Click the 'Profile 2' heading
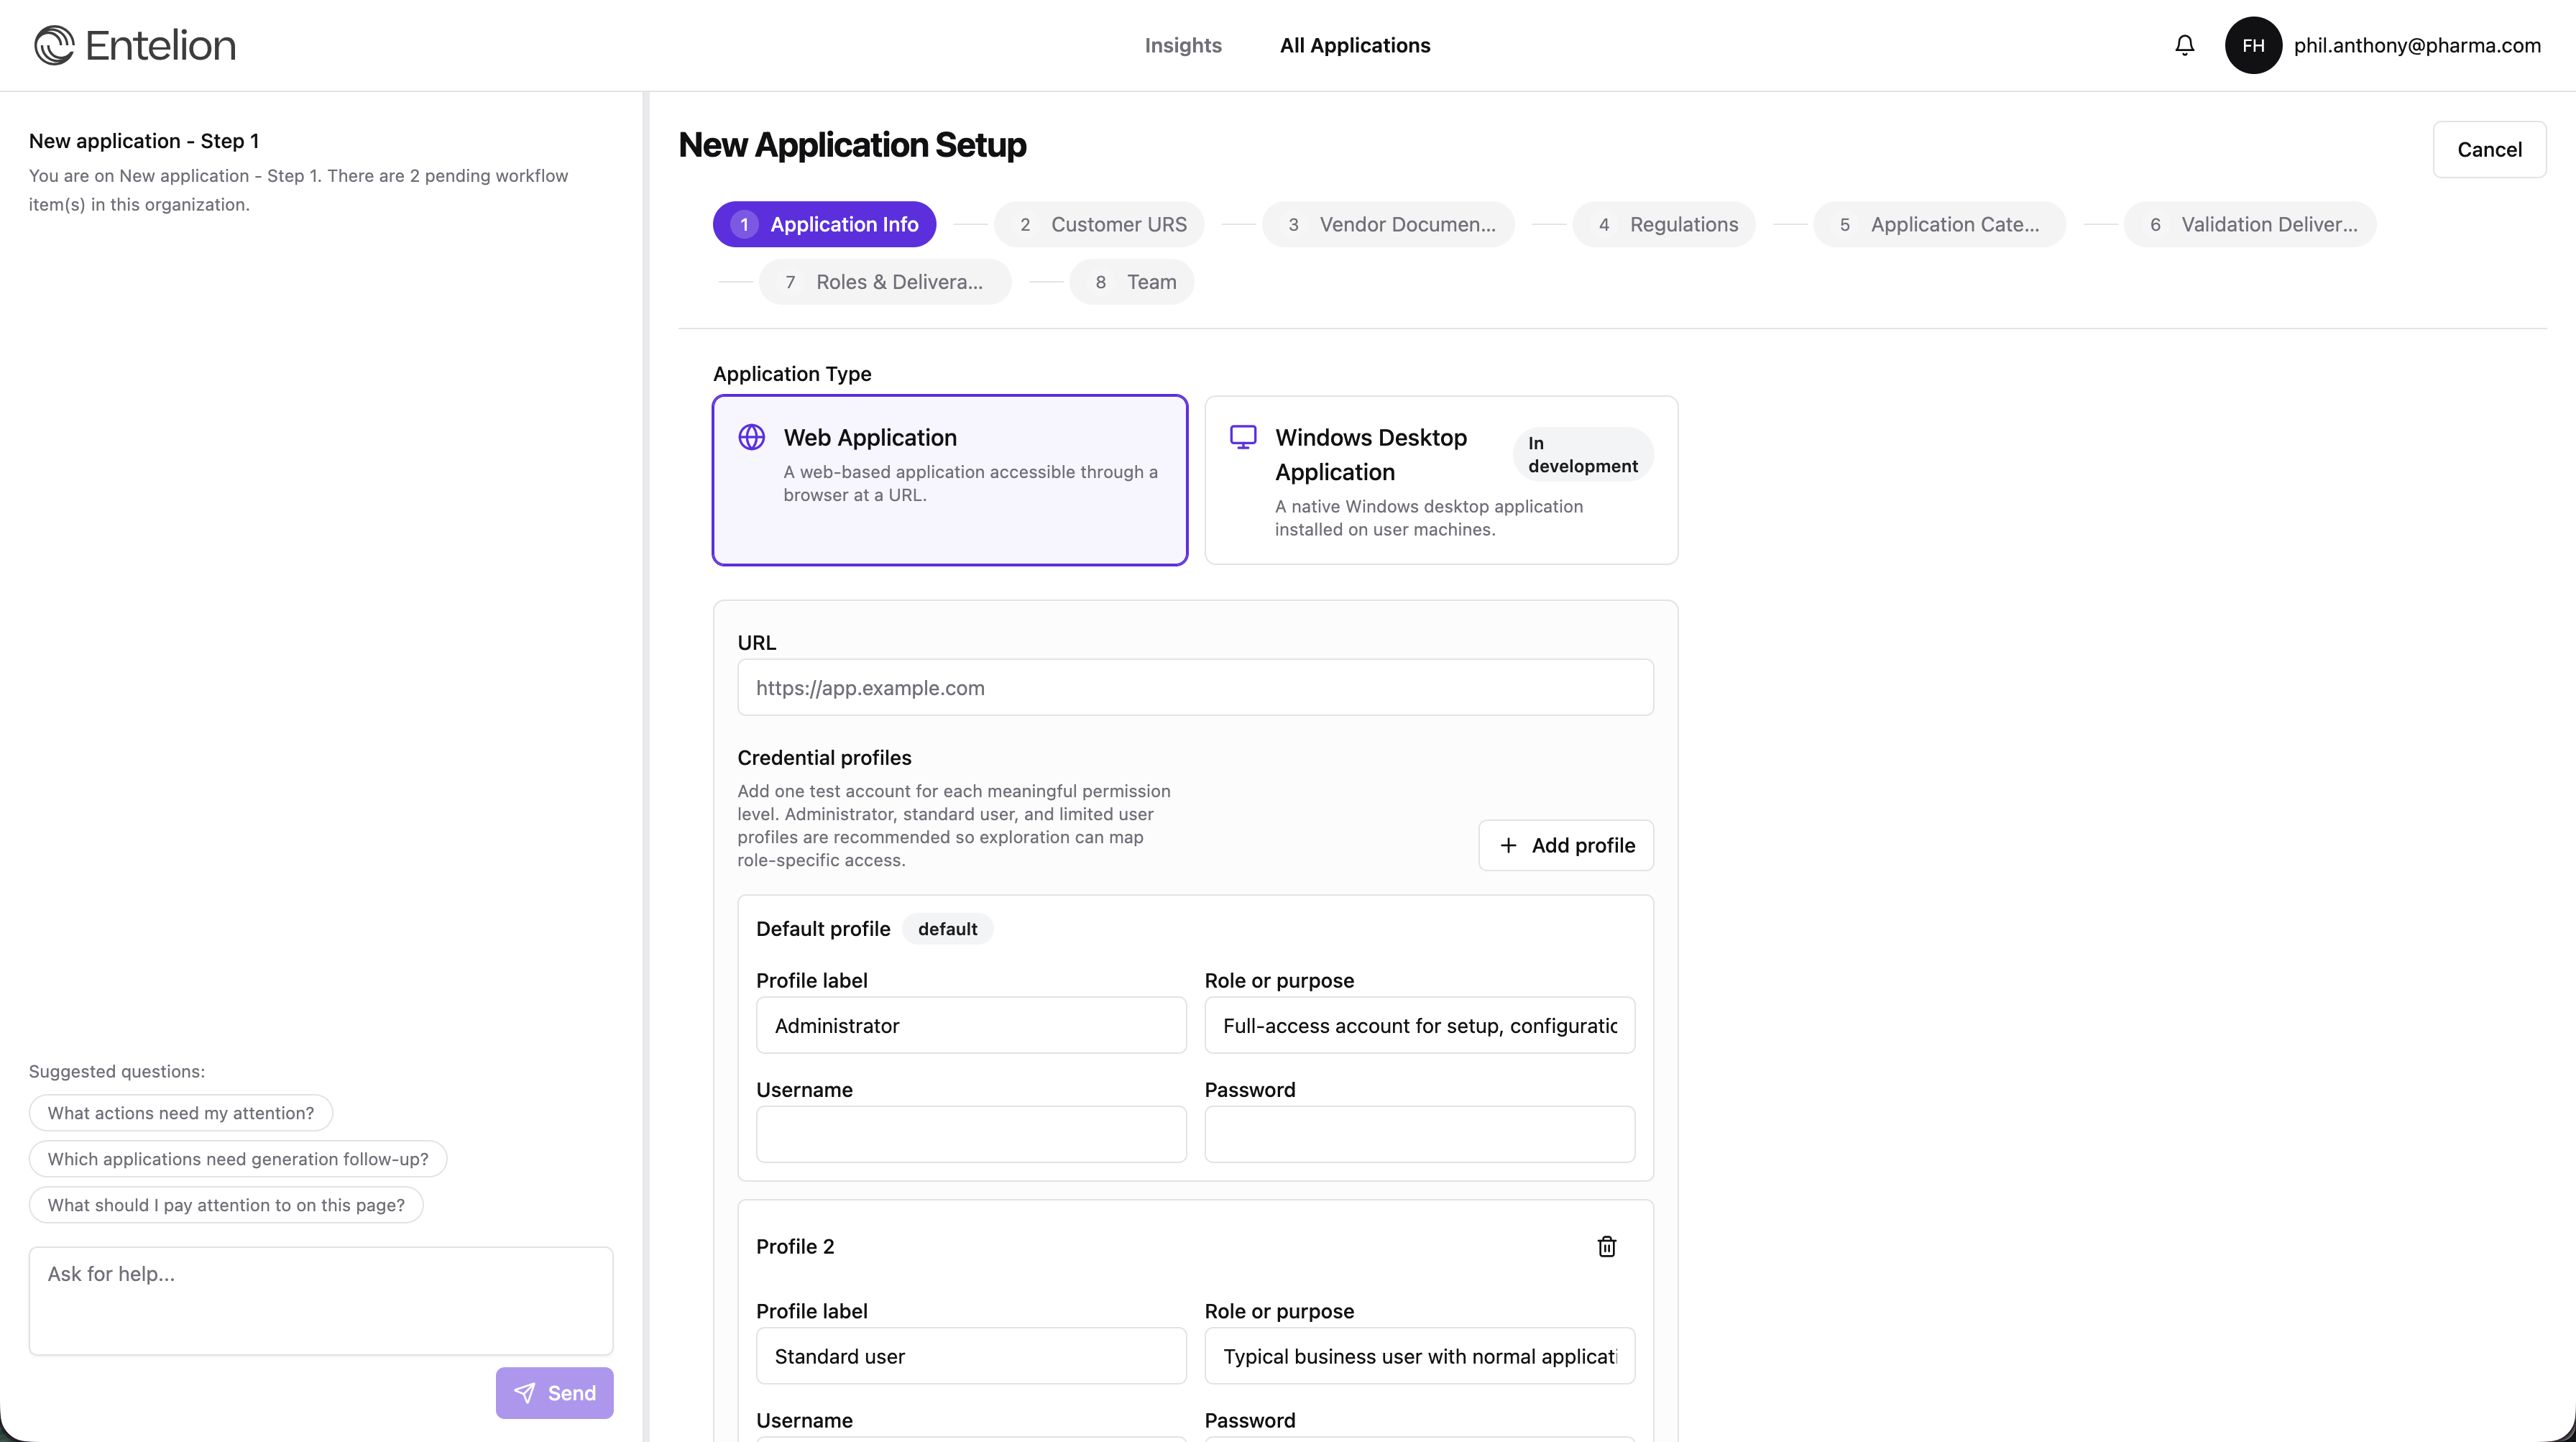Image resolution: width=2576 pixels, height=1442 pixels. click(795, 1246)
